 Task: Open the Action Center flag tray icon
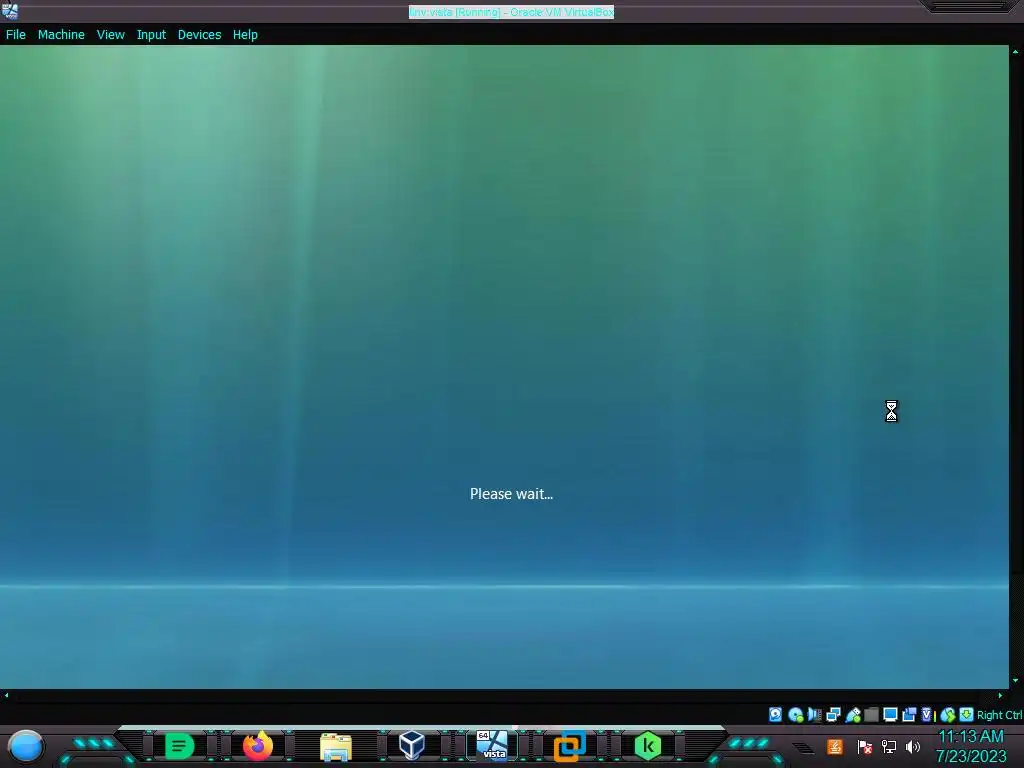[x=865, y=746]
